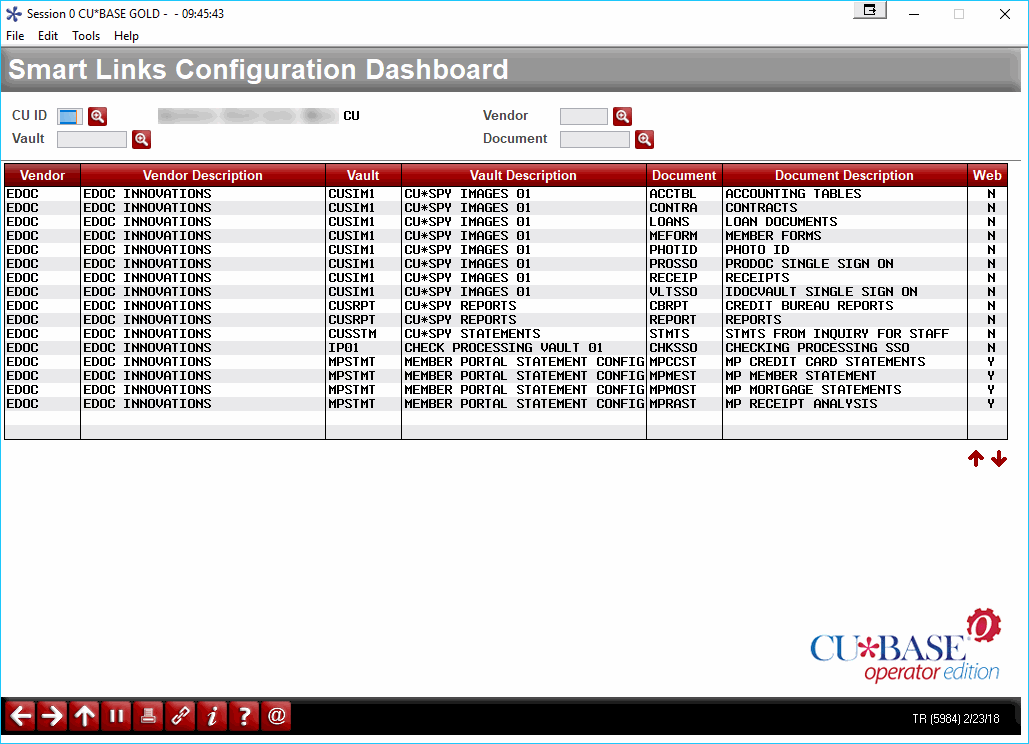Click the Pause toolbar button
1029x744 pixels.
116,716
